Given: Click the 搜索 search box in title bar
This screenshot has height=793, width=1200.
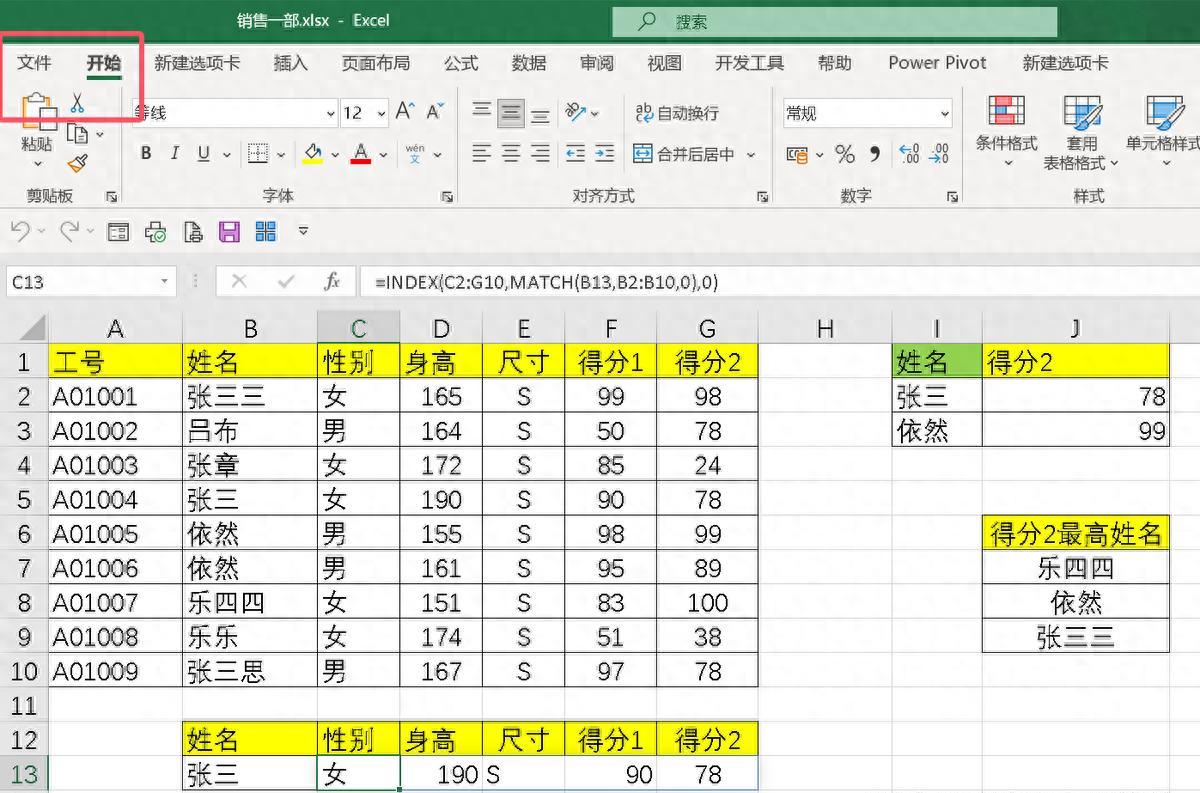Looking at the screenshot, I should click(835, 21).
